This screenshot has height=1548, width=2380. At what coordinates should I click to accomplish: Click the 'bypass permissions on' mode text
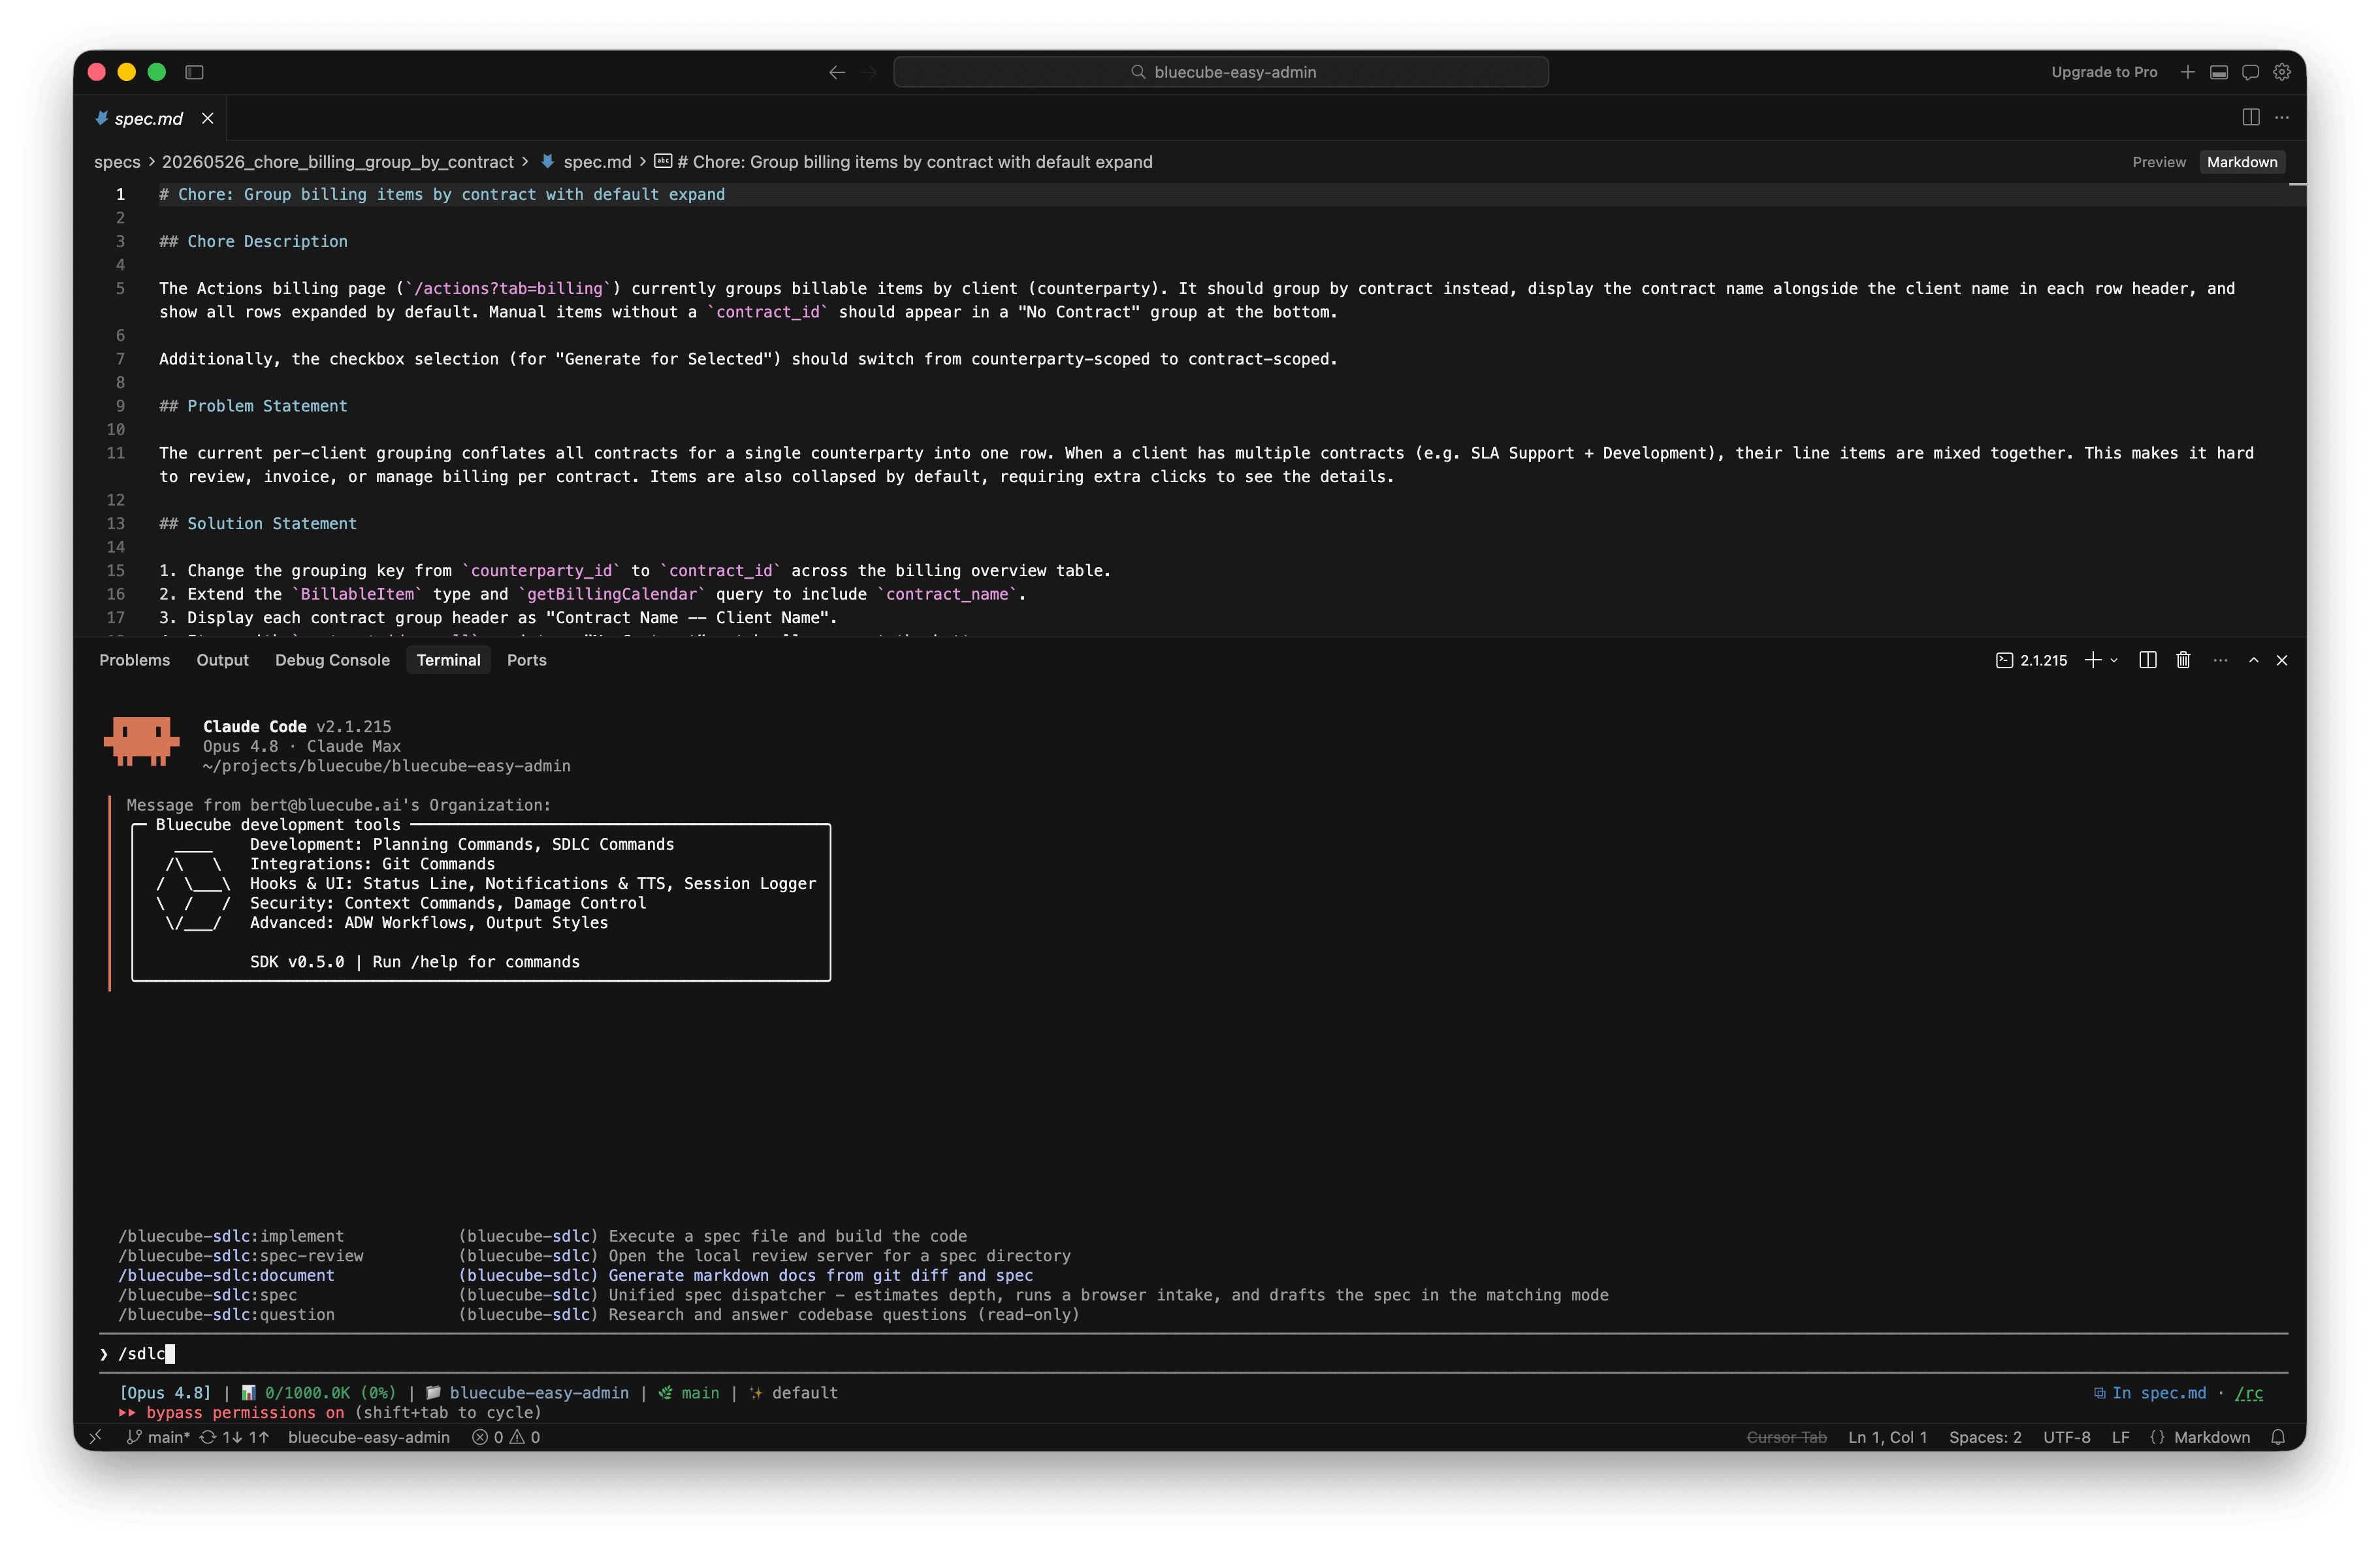[245, 1412]
